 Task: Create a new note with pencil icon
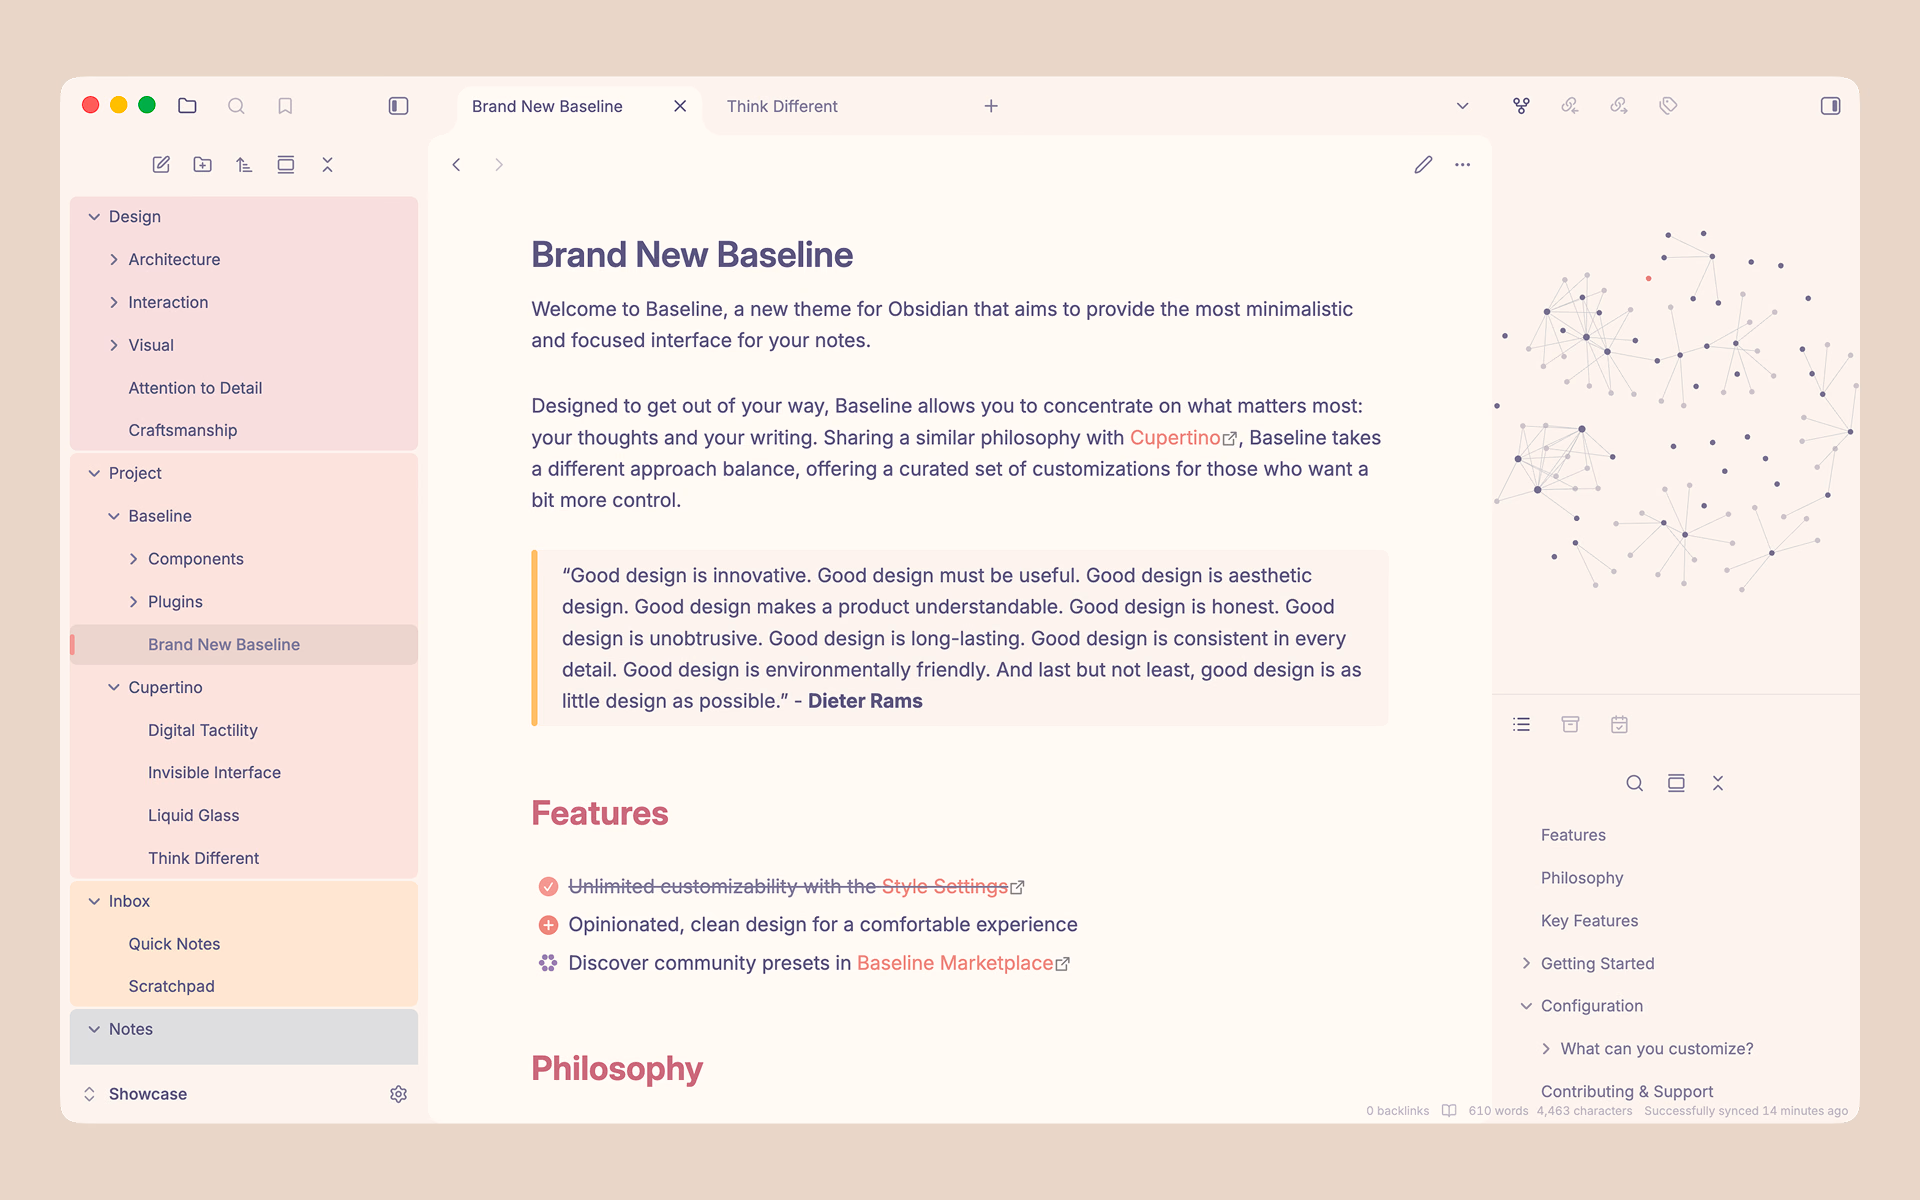(161, 165)
